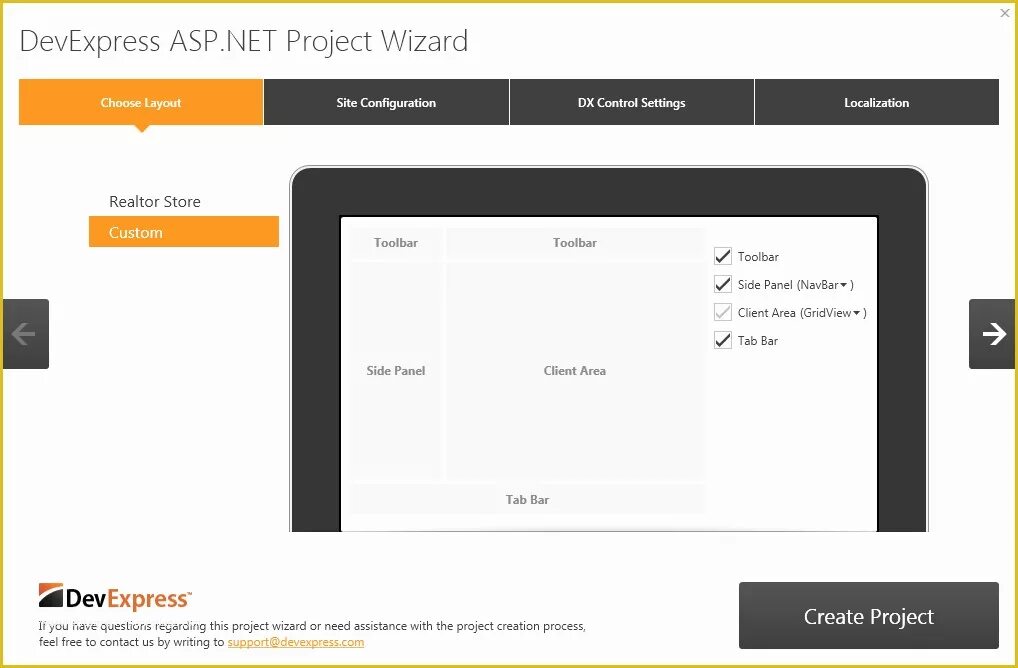Click the Client Area checkbox
1018x668 pixels.
coord(723,312)
